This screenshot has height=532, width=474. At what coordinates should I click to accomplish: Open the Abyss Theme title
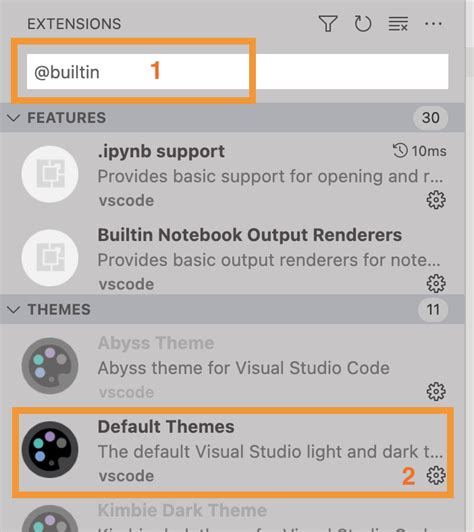[x=156, y=343]
